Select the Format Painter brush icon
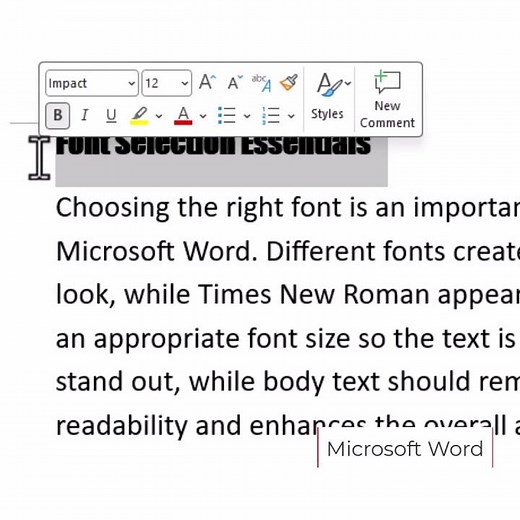This screenshot has height=520, width=520. (x=289, y=82)
